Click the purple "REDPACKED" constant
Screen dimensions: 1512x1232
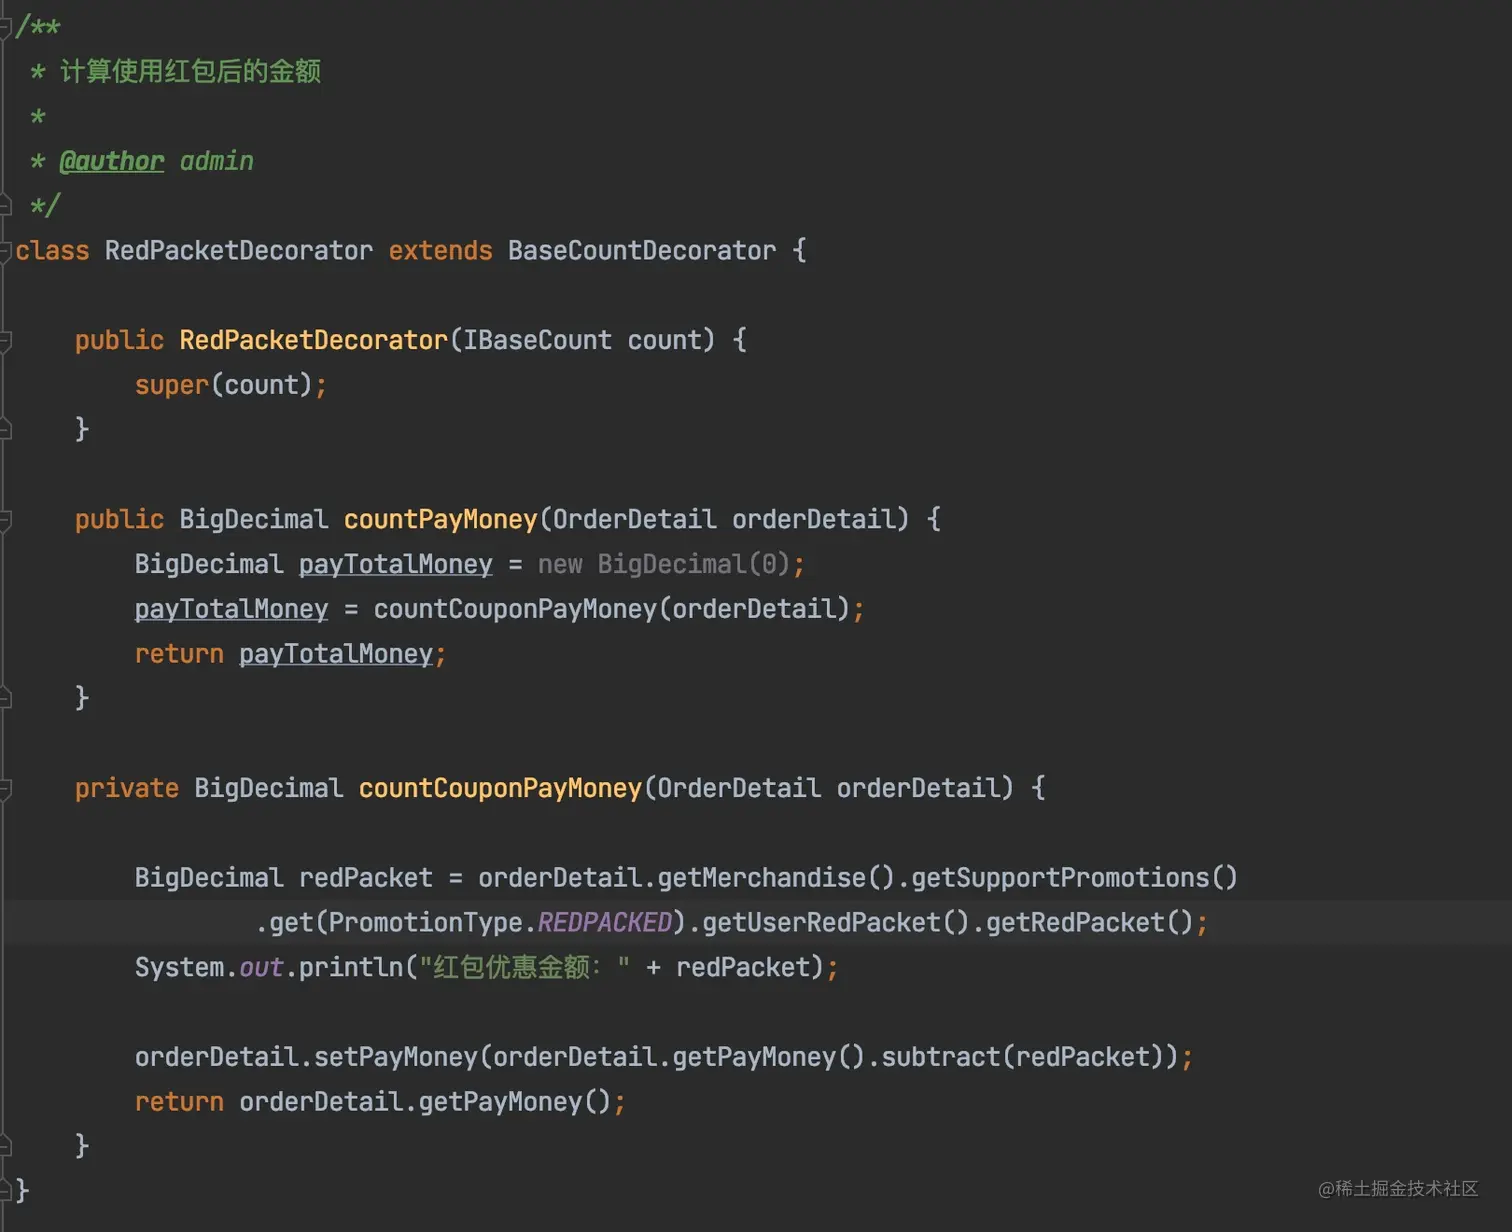pyautogui.click(x=605, y=922)
